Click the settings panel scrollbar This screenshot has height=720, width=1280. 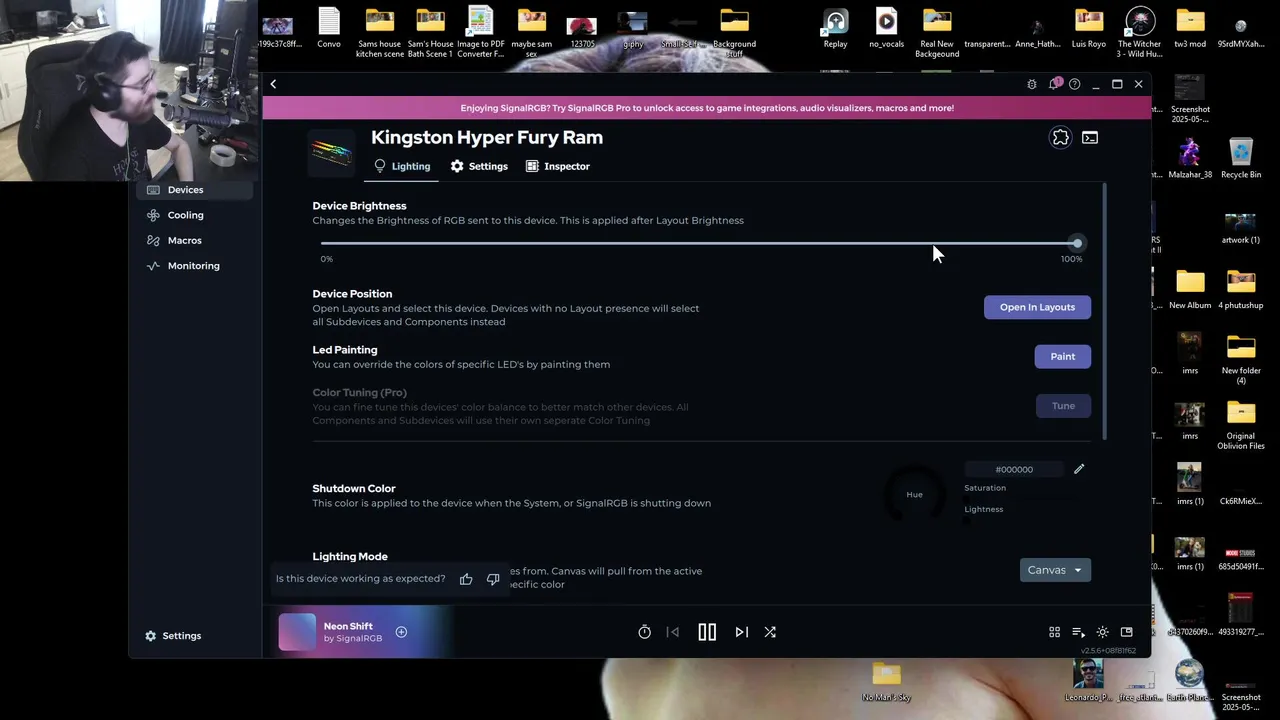pyautogui.click(x=1105, y=310)
